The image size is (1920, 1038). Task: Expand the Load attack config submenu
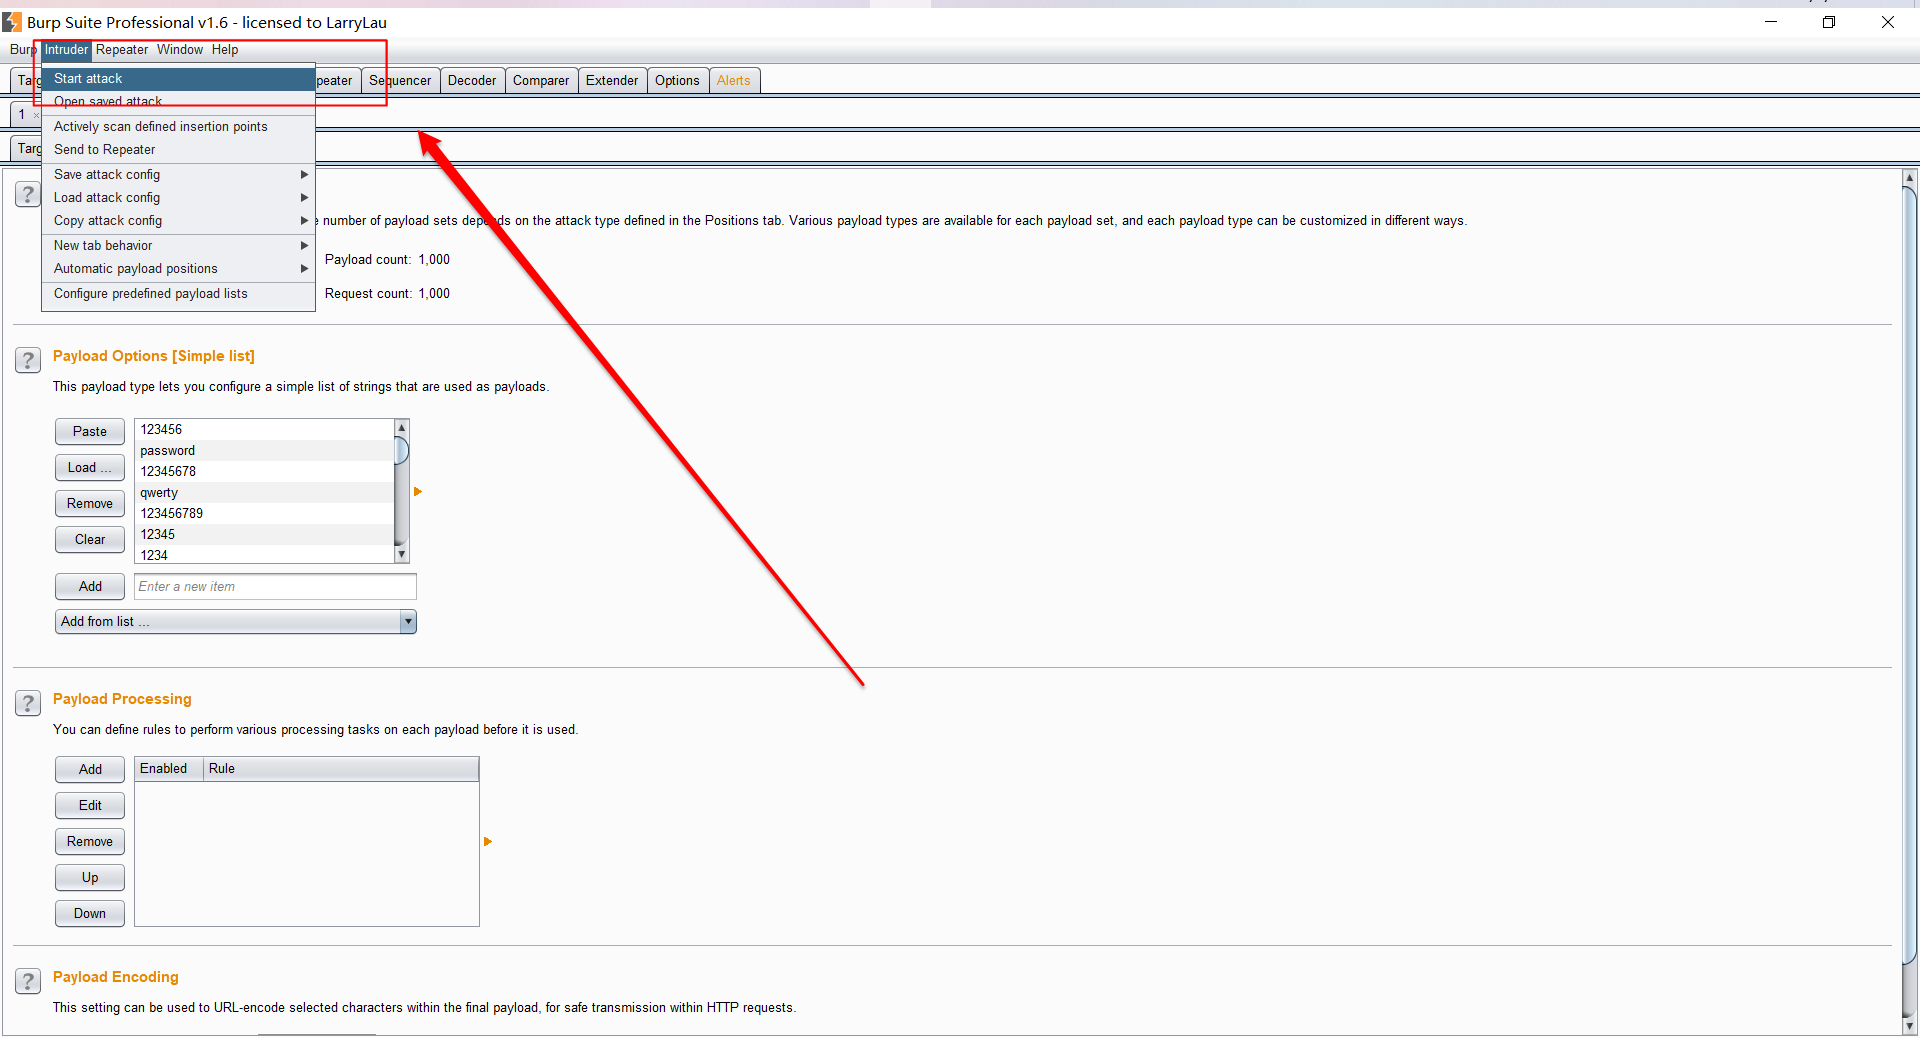[x=178, y=197]
